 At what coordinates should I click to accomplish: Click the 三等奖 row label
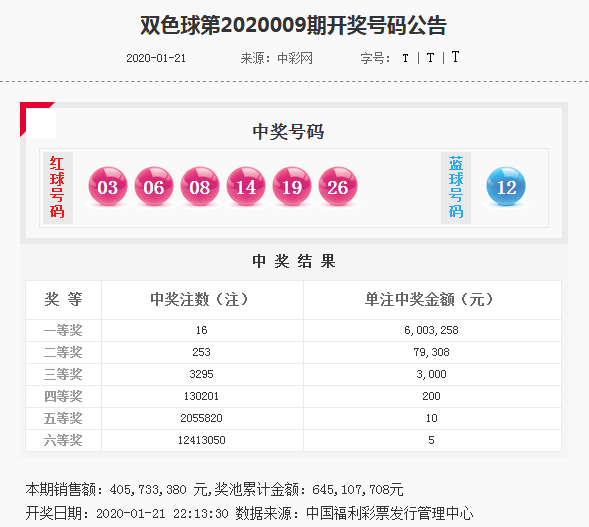[x=63, y=374]
